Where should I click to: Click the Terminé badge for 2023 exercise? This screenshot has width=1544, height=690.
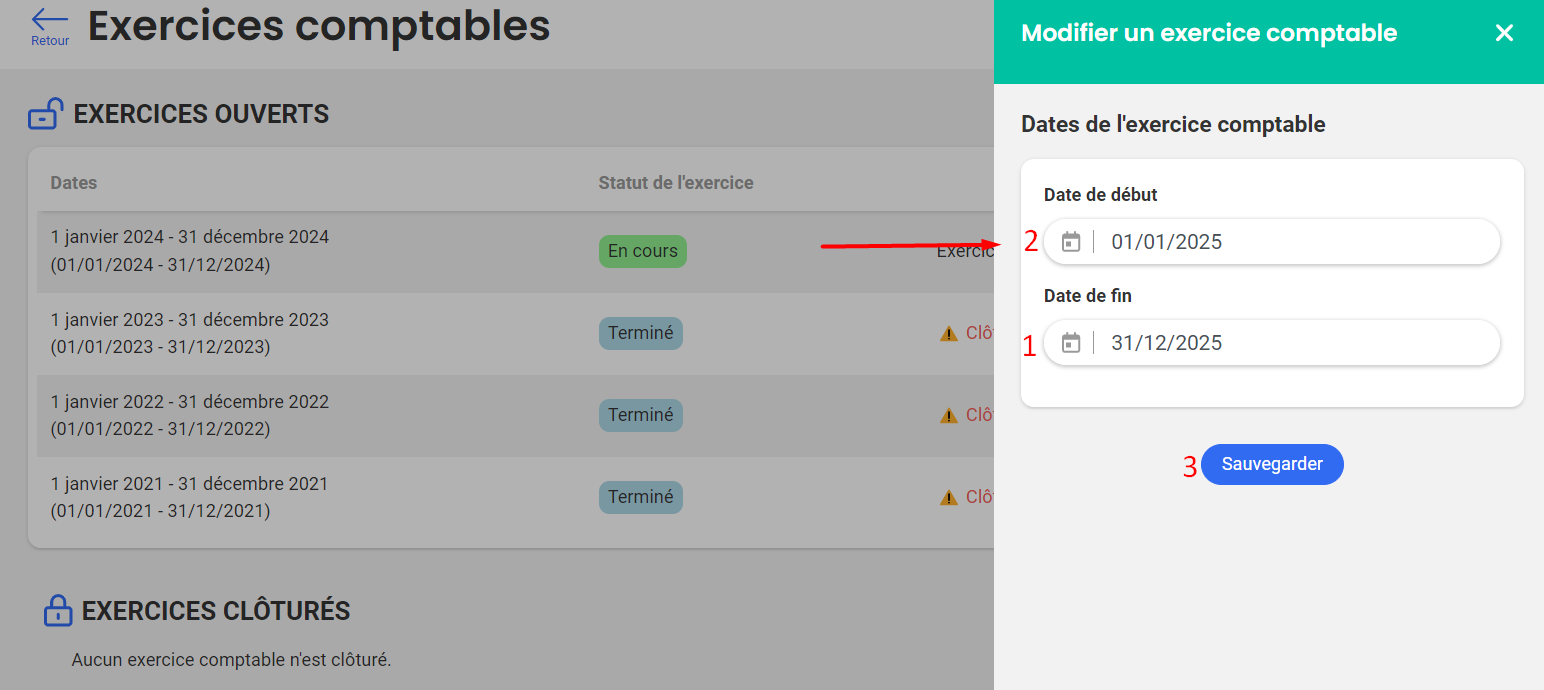(x=640, y=333)
